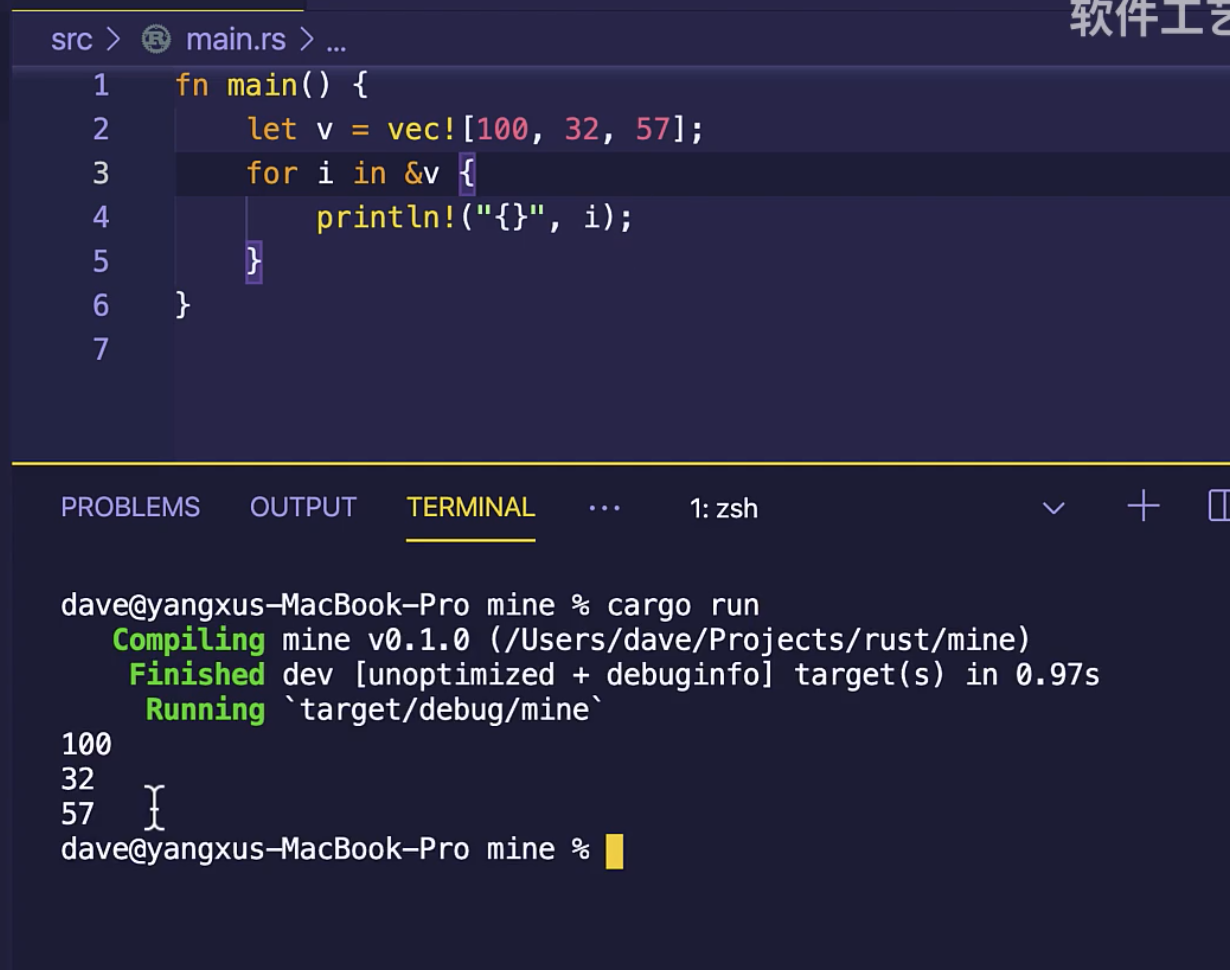Click the target/debug/mine path in terminal output
Image resolution: width=1230 pixels, height=970 pixels.
[451, 710]
